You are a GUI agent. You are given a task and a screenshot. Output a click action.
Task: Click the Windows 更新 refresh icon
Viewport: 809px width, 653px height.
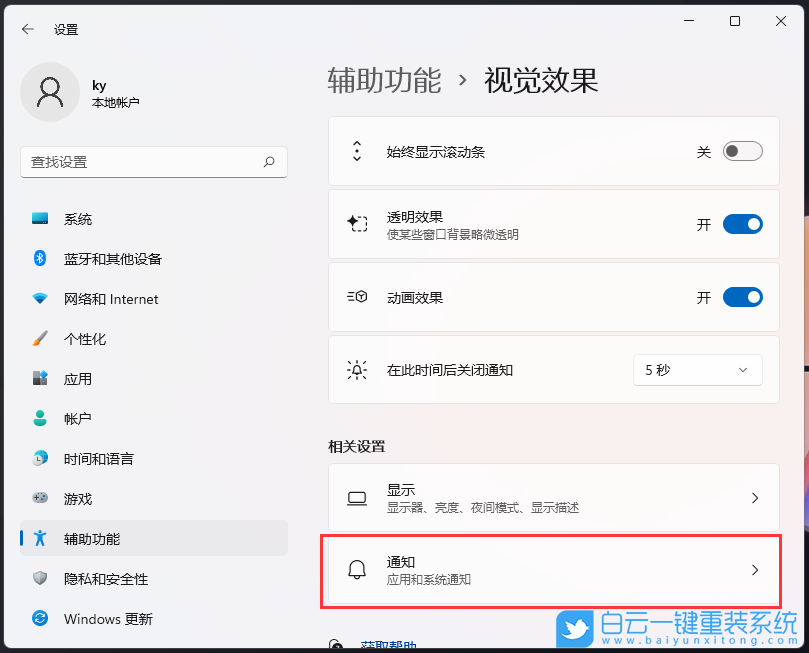pos(40,619)
